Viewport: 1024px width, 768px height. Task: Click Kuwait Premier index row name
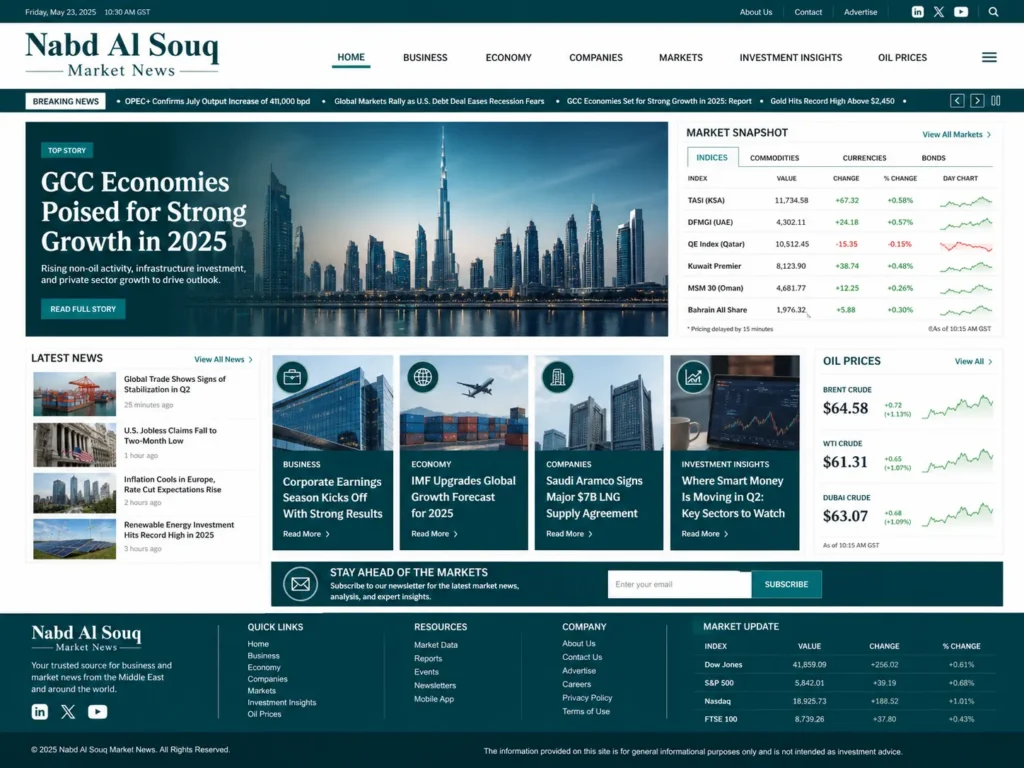pos(714,266)
